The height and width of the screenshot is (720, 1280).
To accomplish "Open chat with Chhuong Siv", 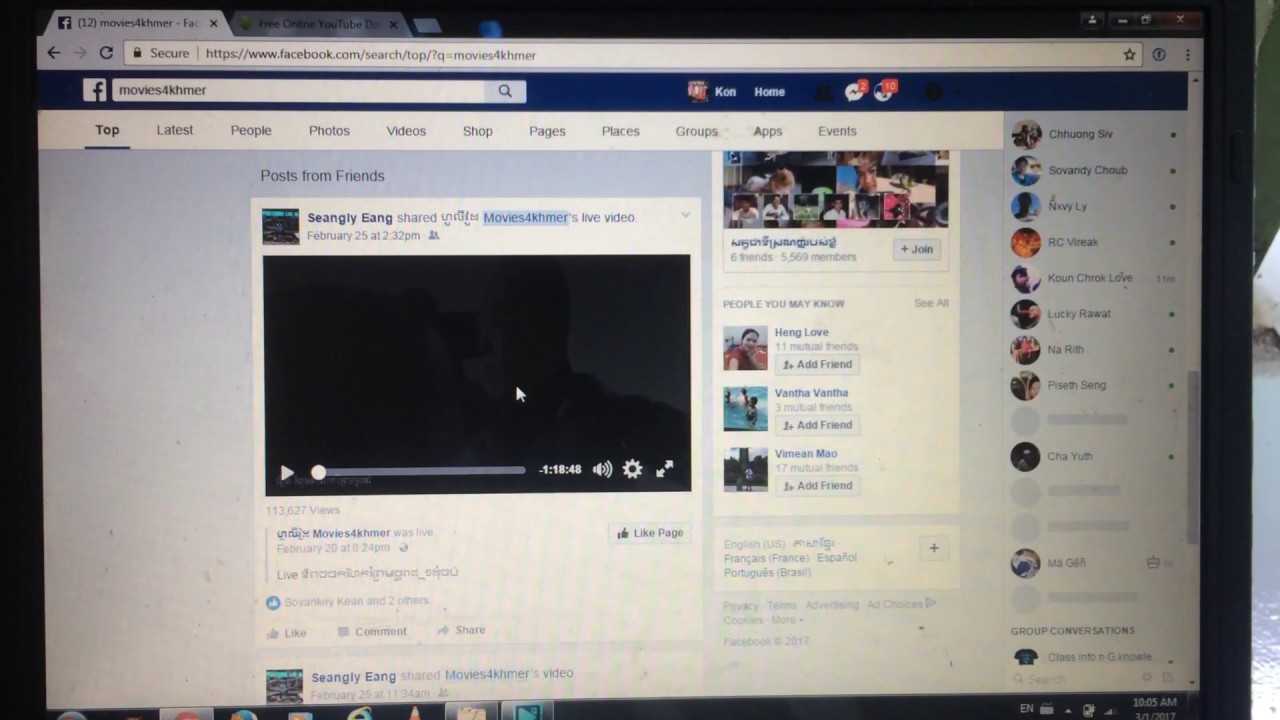I will 1094,134.
